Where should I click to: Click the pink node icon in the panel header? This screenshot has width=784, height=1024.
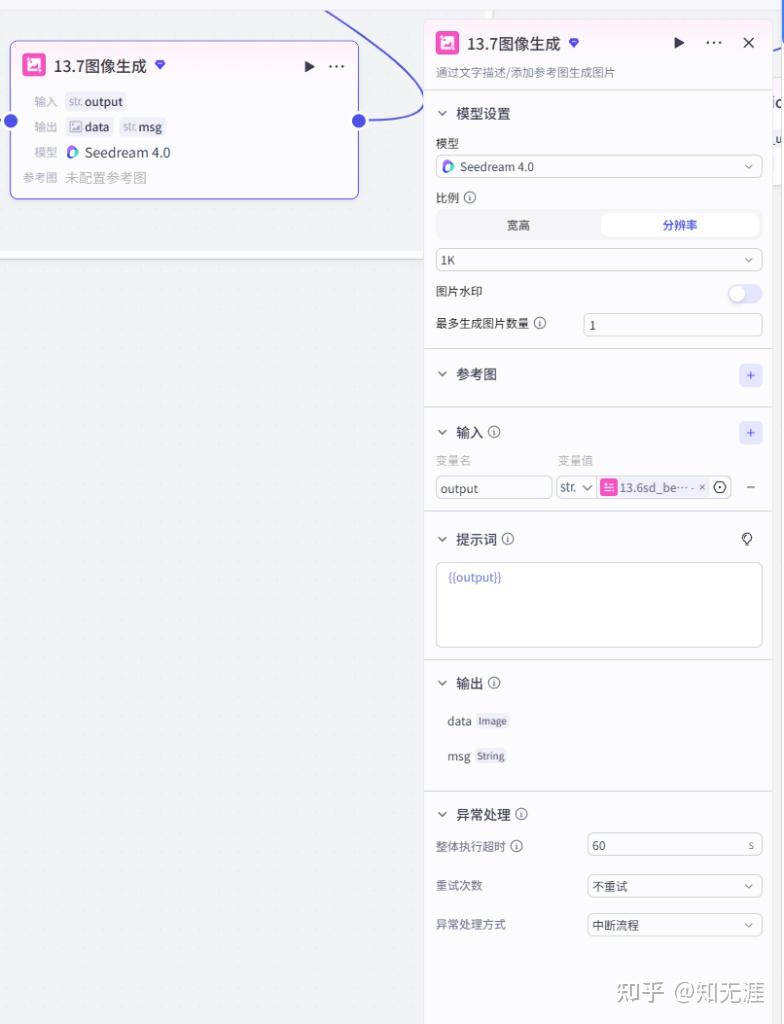coord(448,43)
